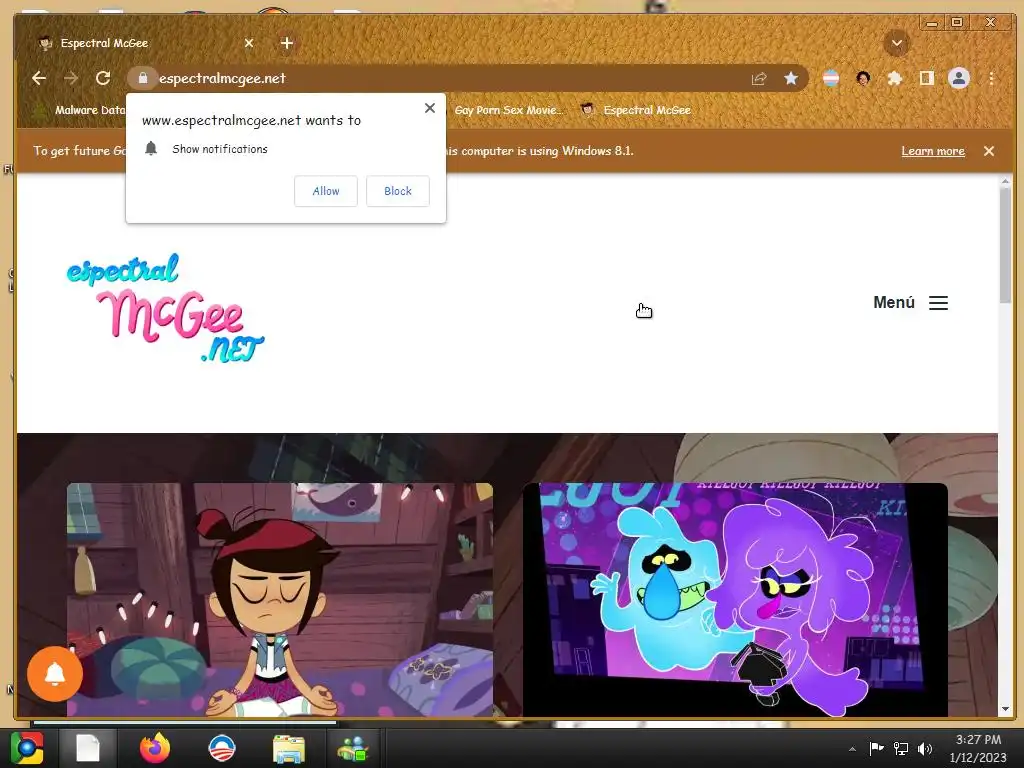The height and width of the screenshot is (768, 1024).
Task: Open the hamburger menu icon
Action: (938, 303)
